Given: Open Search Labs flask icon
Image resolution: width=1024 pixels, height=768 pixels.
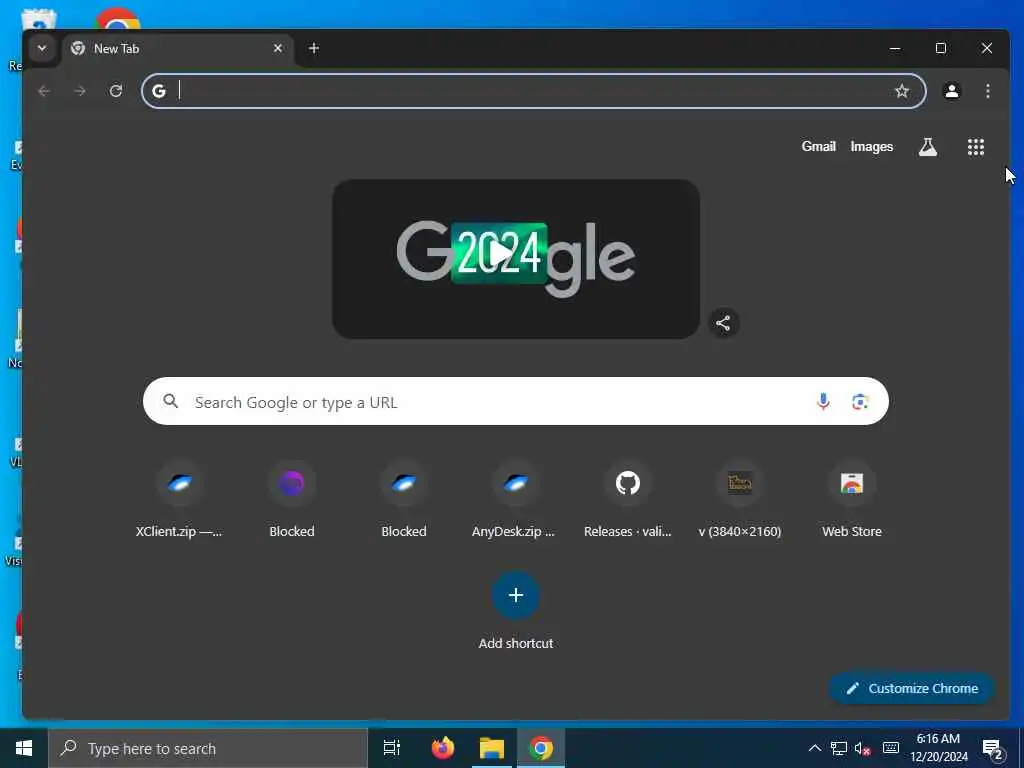Looking at the screenshot, I should (x=927, y=147).
